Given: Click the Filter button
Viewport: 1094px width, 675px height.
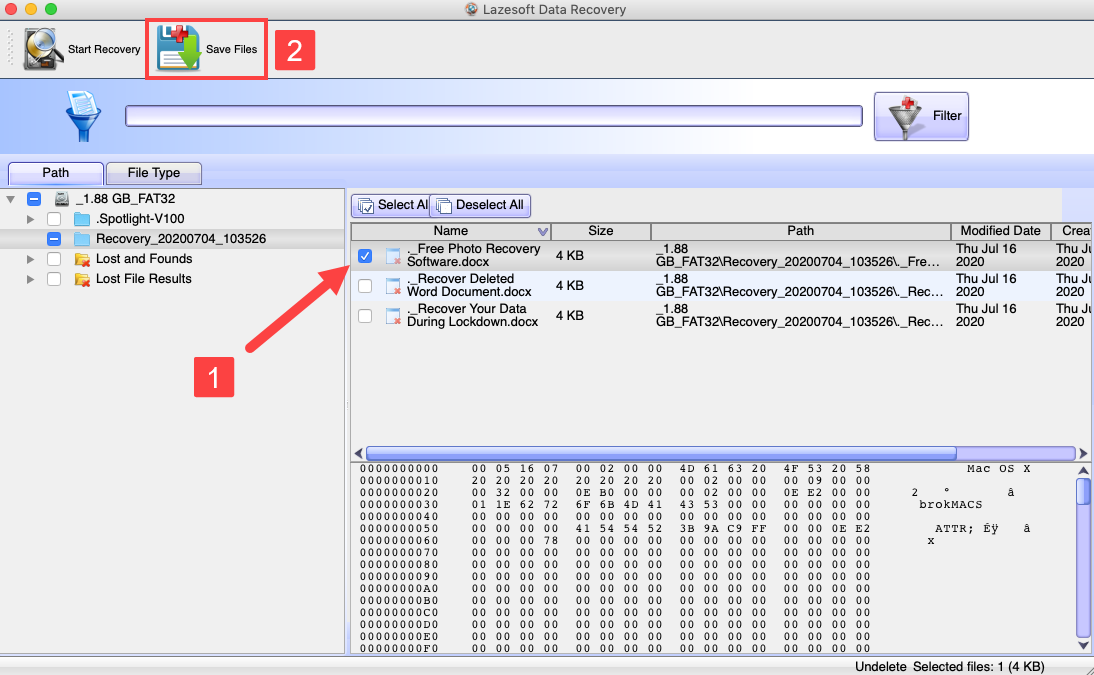Looking at the screenshot, I should coord(921,117).
